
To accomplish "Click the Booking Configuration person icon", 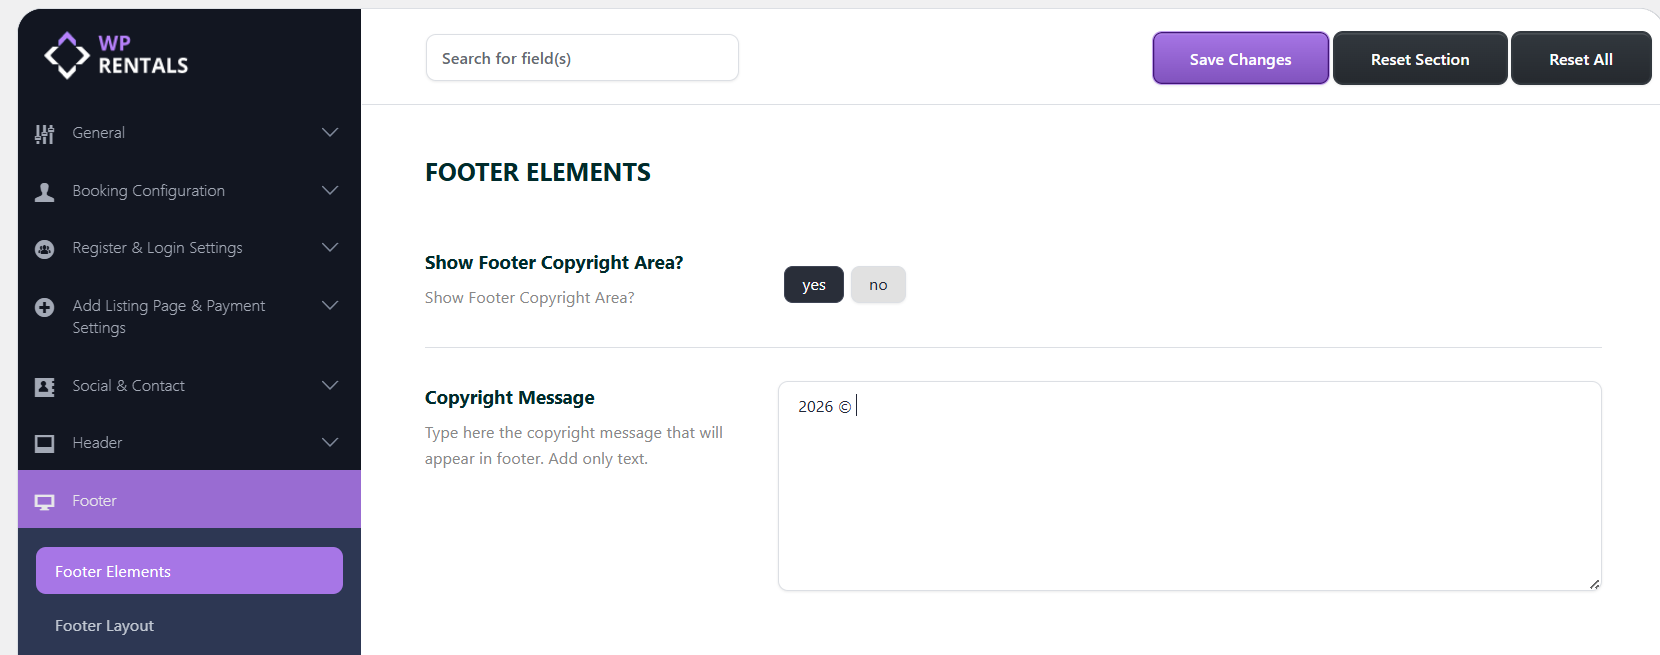I will click(x=45, y=192).
